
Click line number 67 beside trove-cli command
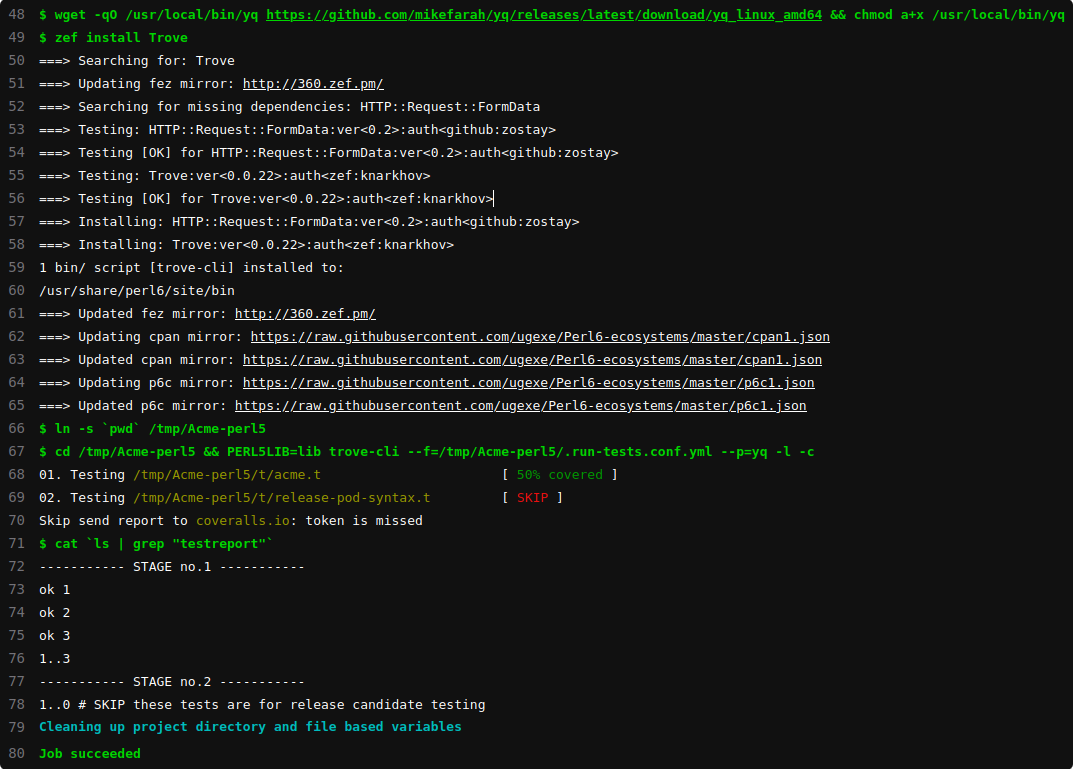tap(16, 452)
